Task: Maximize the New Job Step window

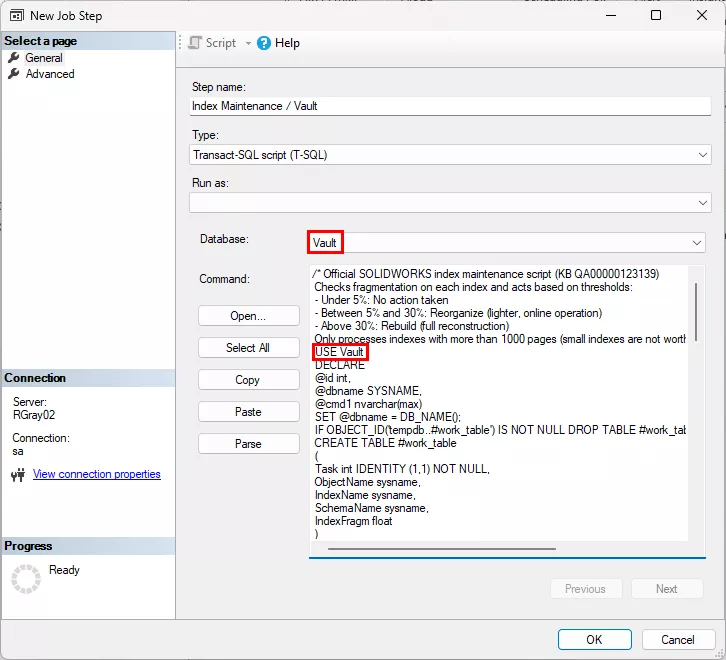Action: pos(656,15)
